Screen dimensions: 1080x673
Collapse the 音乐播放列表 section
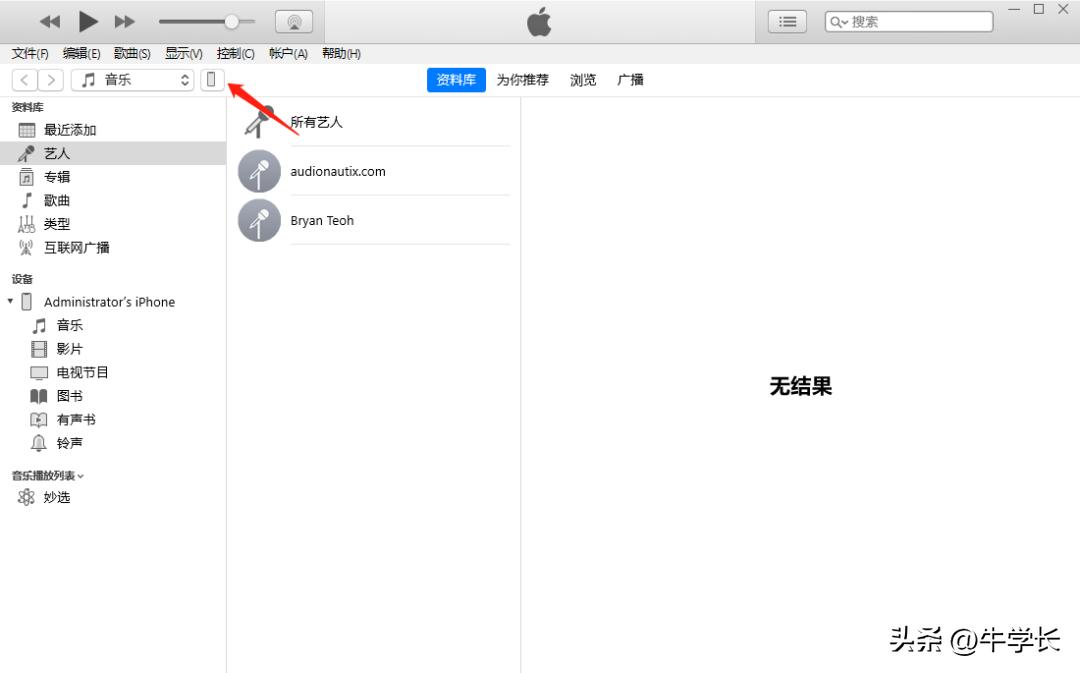[82, 475]
